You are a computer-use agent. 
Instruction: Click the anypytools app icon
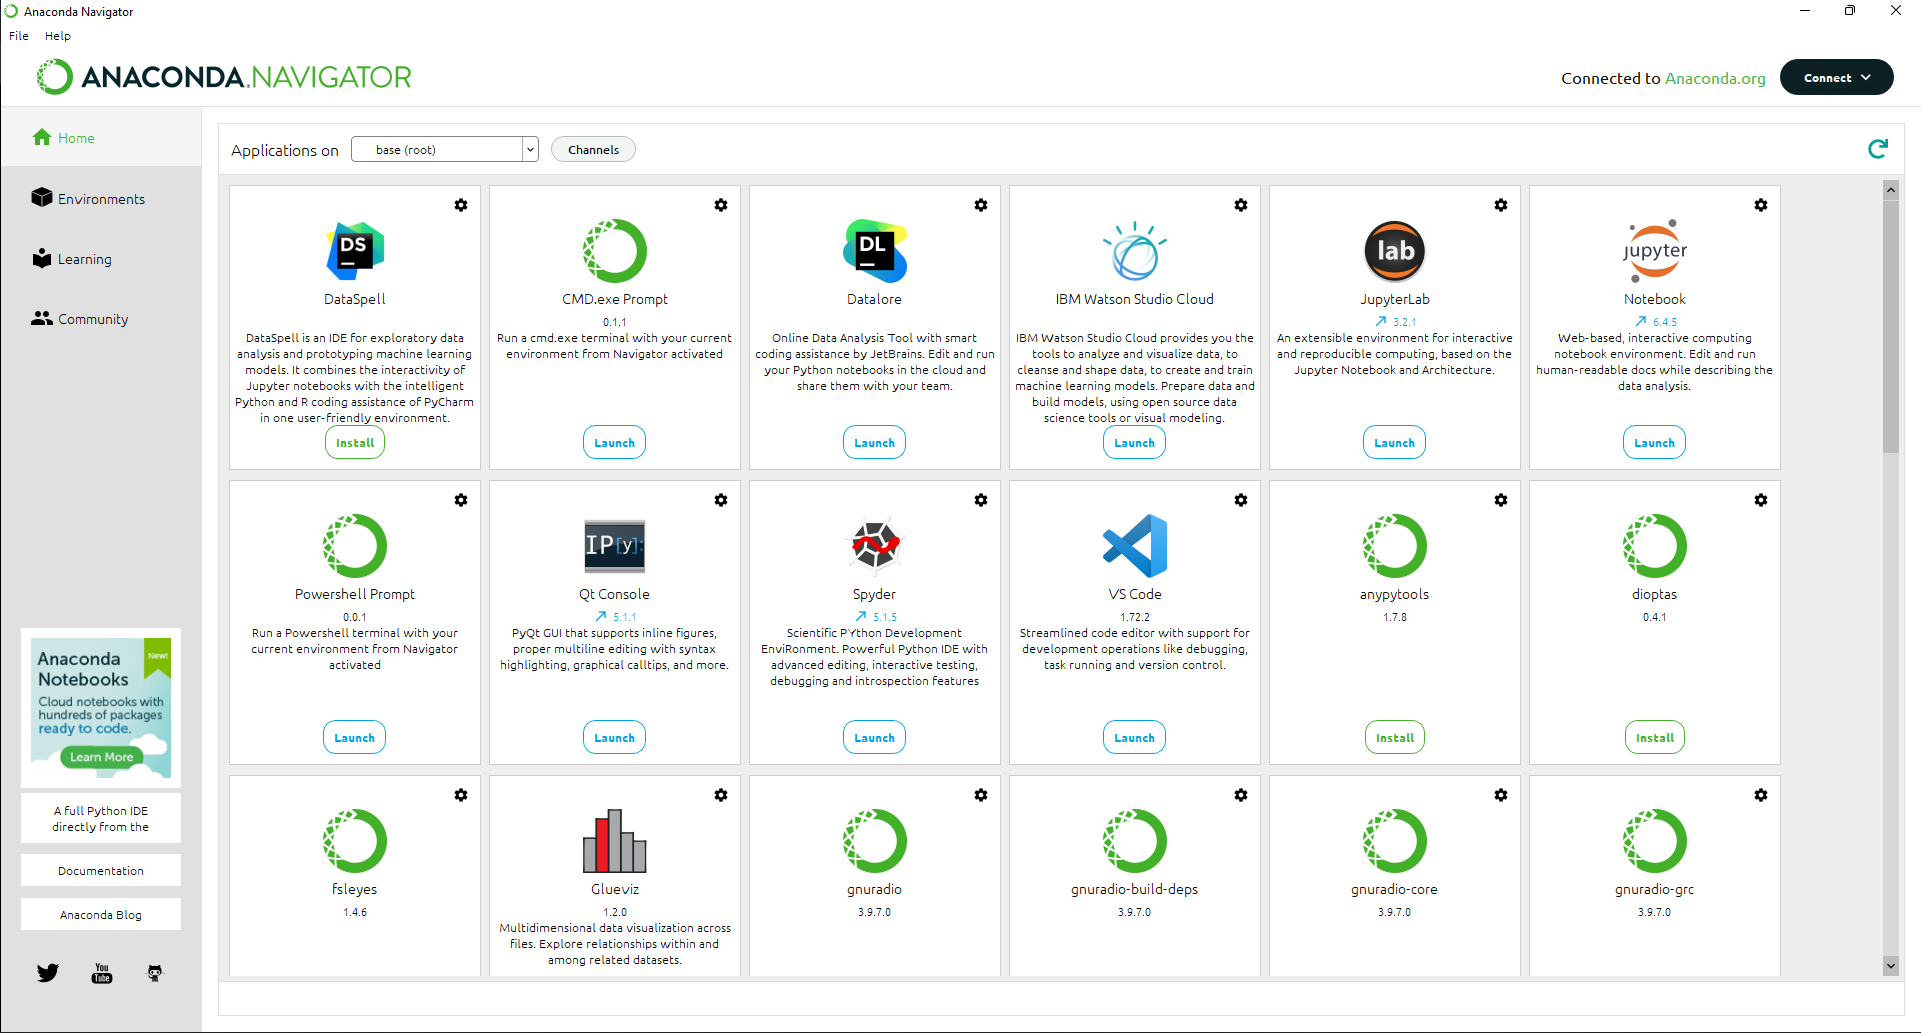tap(1395, 546)
